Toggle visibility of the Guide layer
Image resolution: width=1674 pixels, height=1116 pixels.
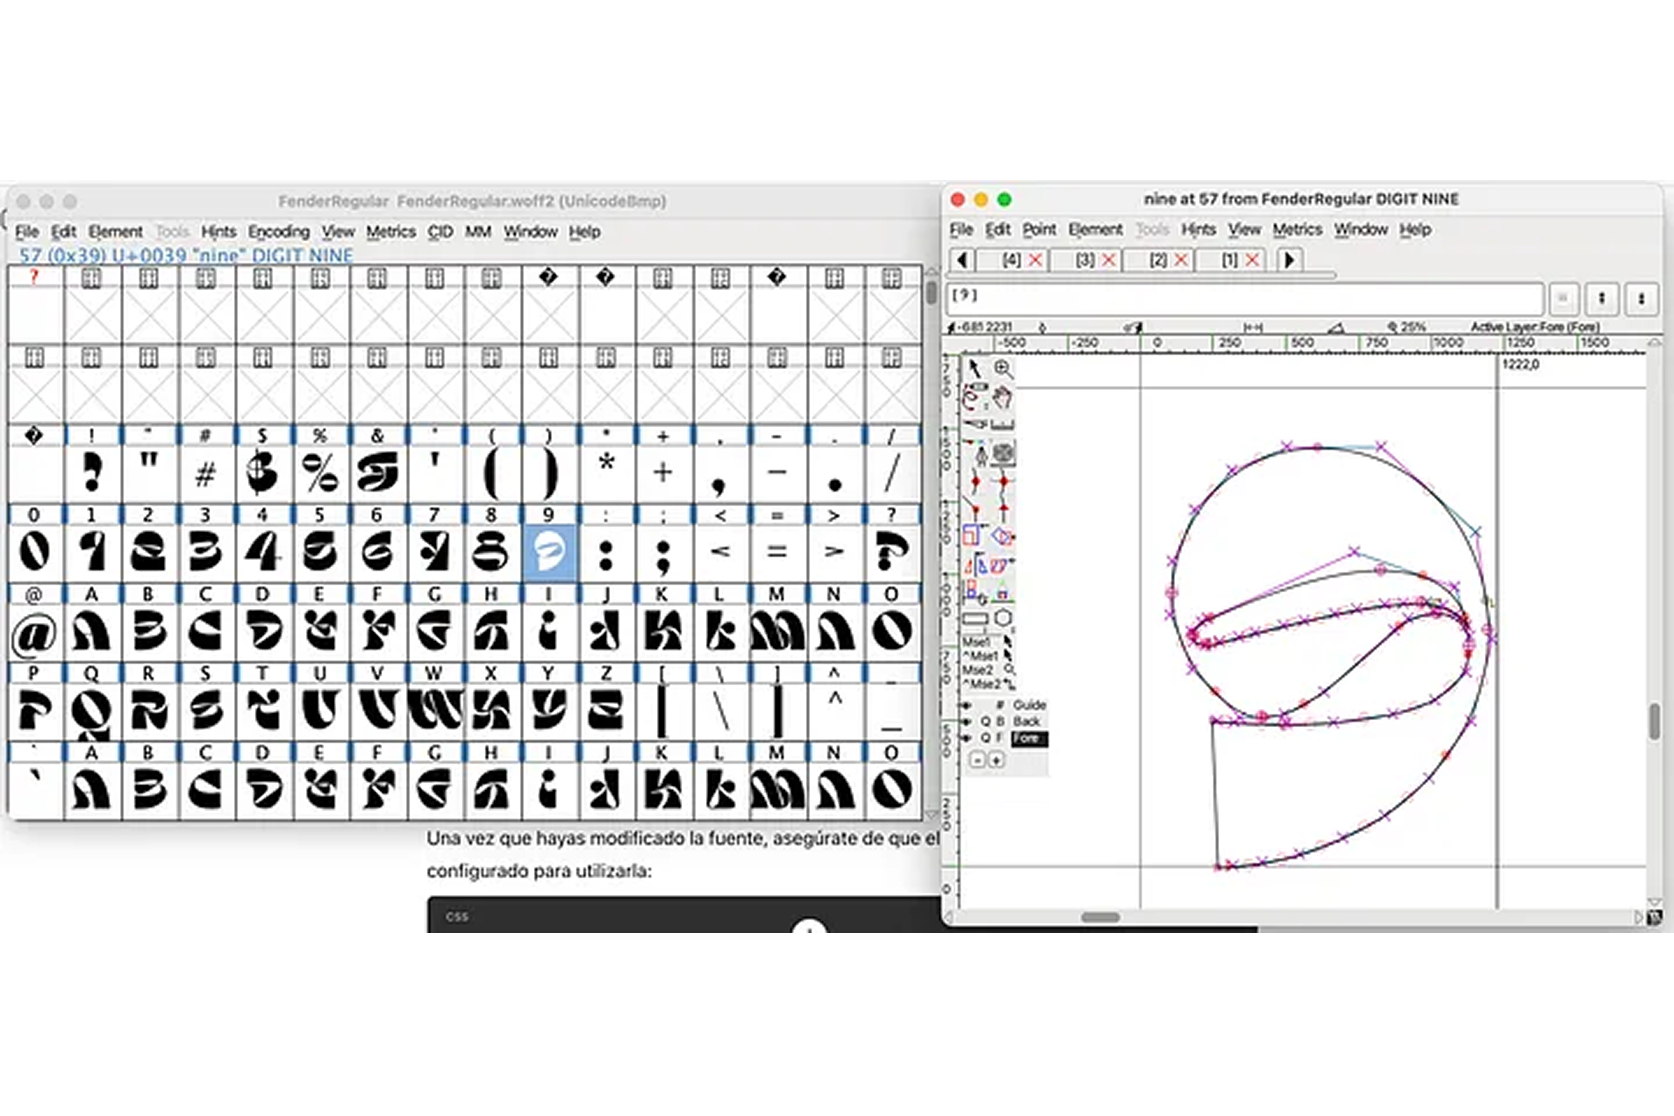(965, 705)
